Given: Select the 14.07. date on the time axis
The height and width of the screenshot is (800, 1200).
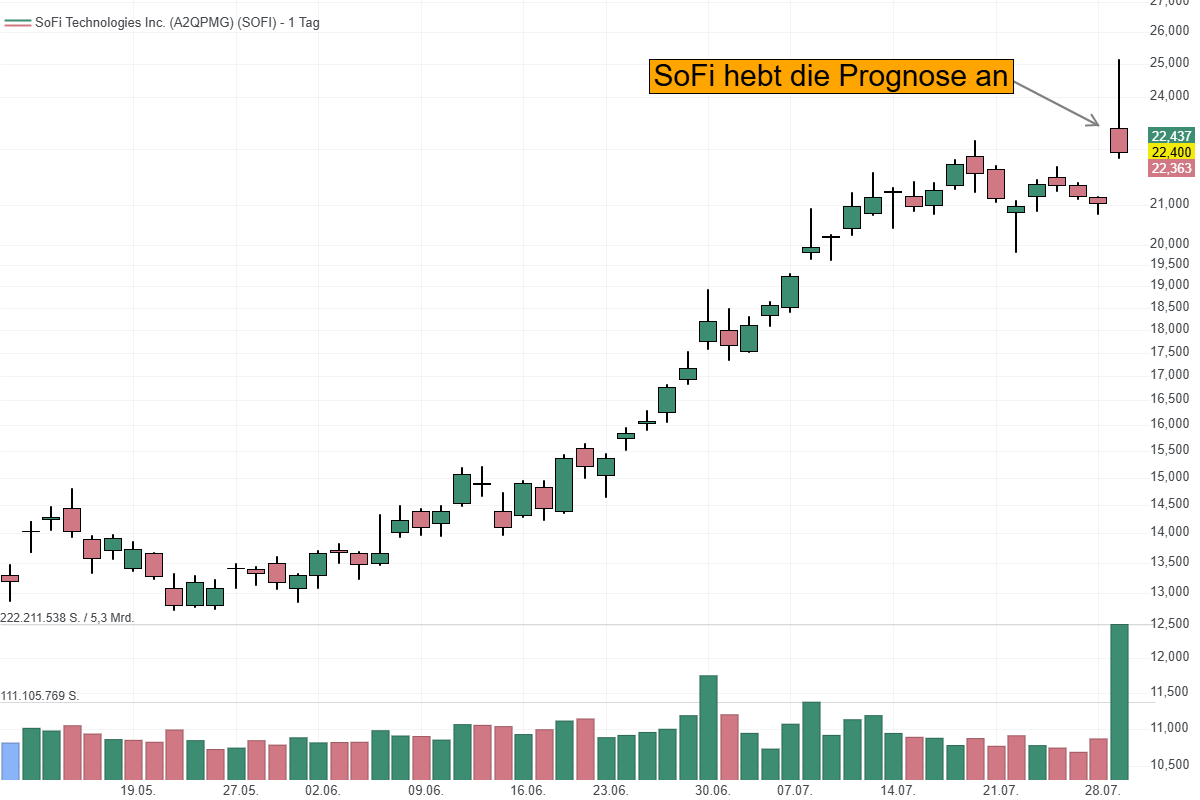Looking at the screenshot, I should (898, 790).
